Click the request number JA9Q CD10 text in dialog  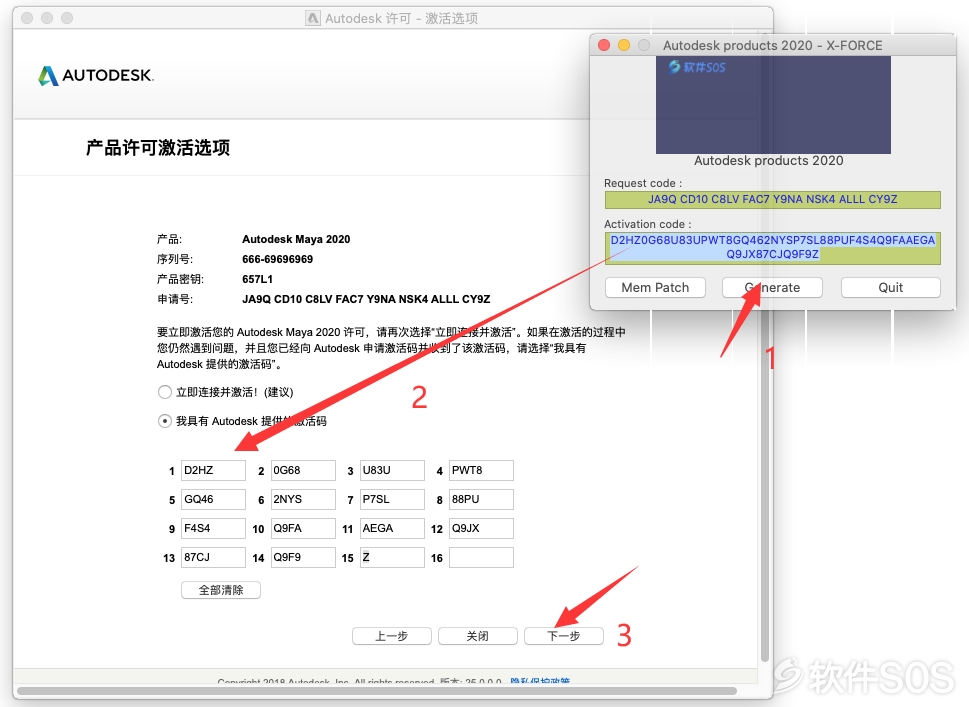click(x=366, y=299)
